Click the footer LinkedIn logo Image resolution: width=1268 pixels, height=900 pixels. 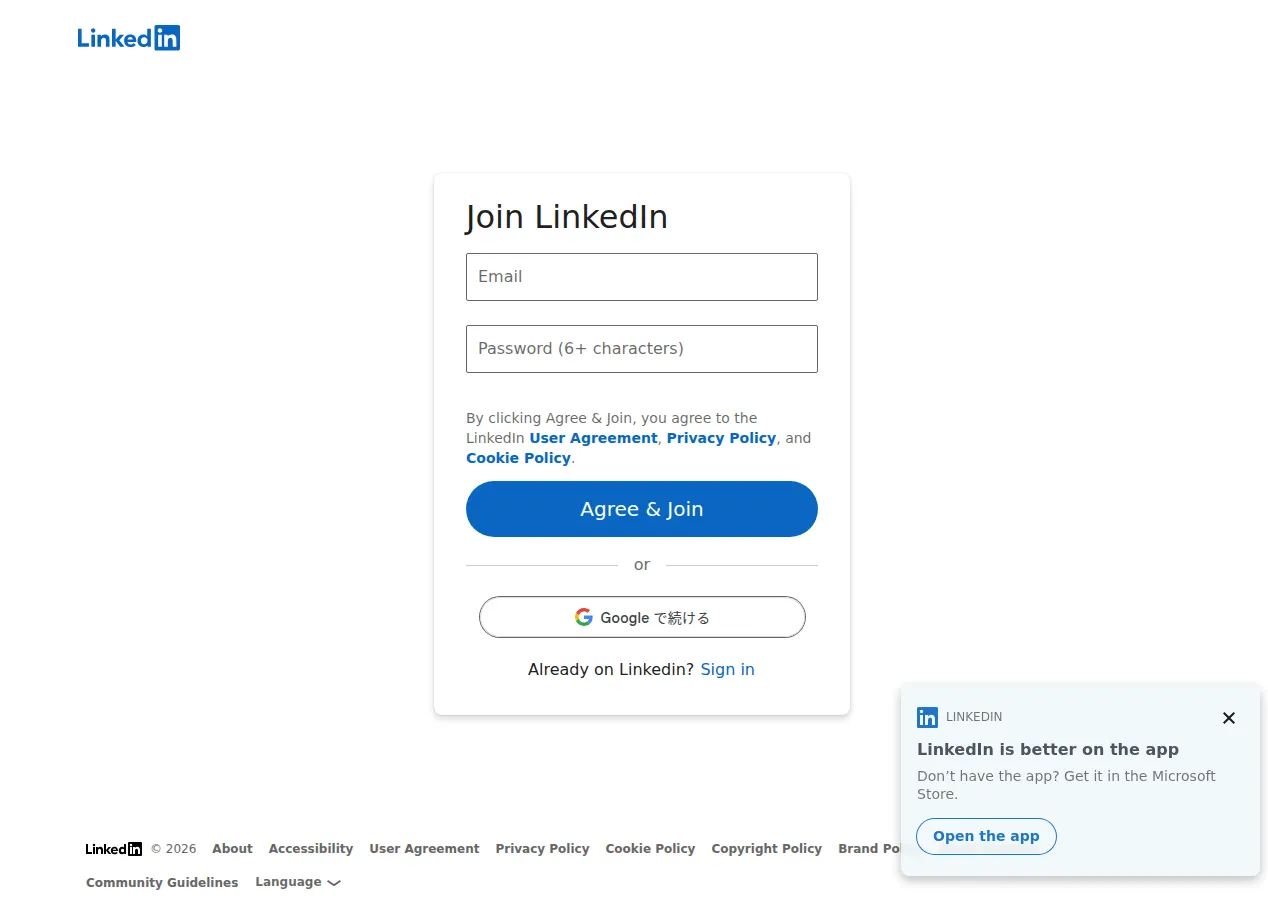point(114,849)
